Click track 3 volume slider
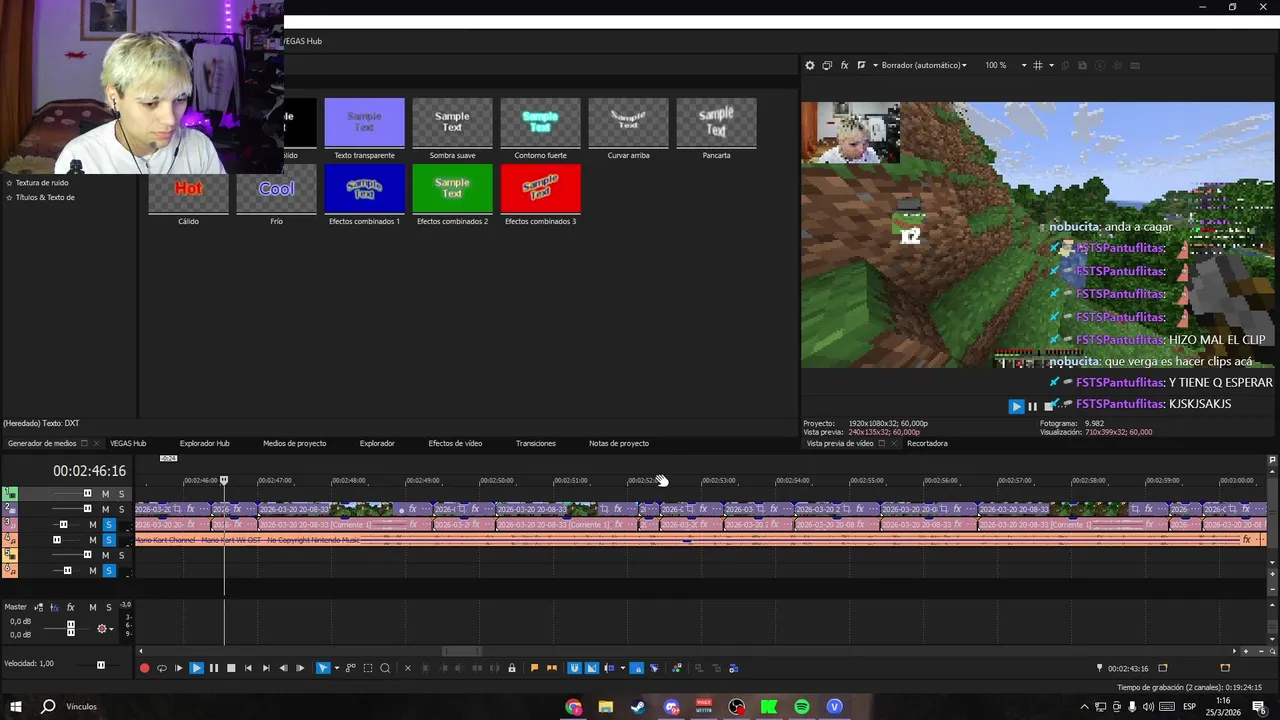The width and height of the screenshot is (1280, 720). click(x=63, y=525)
